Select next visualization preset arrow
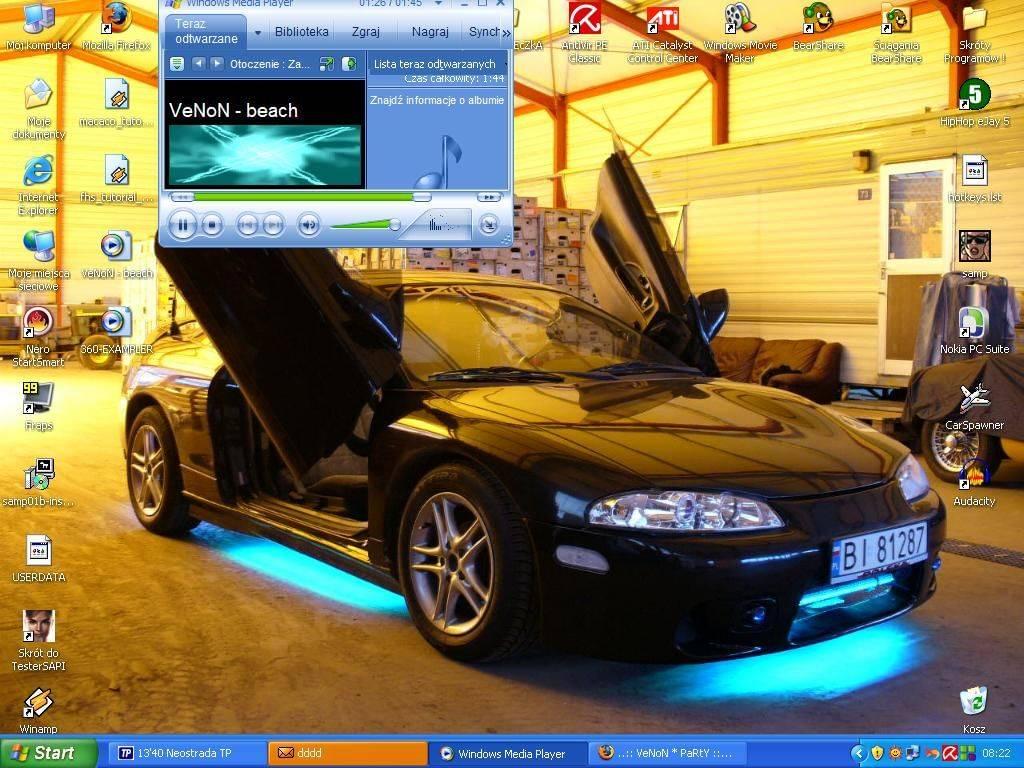 217,64
